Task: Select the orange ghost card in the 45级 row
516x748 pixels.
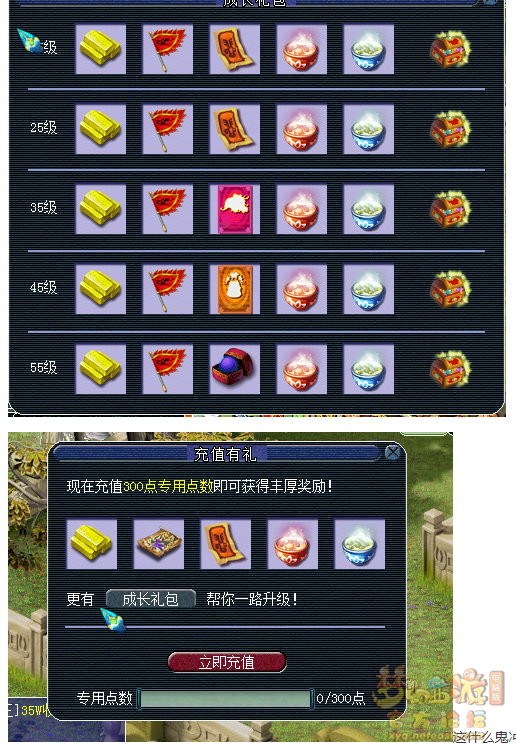Action: [235, 290]
